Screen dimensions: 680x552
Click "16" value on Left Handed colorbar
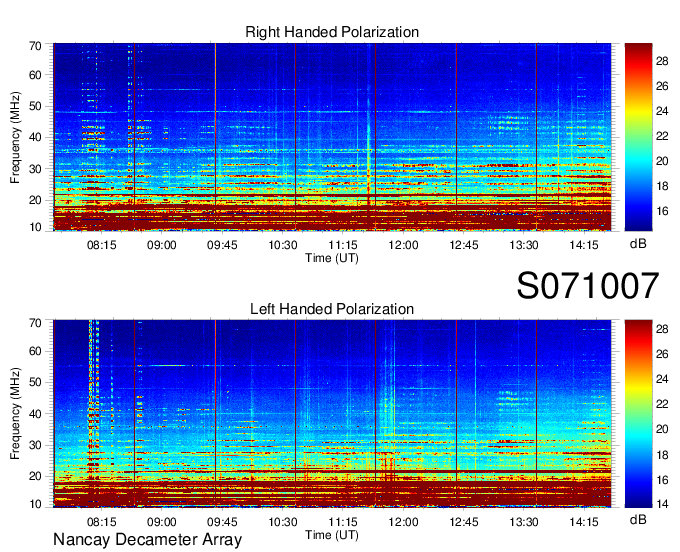(662, 480)
